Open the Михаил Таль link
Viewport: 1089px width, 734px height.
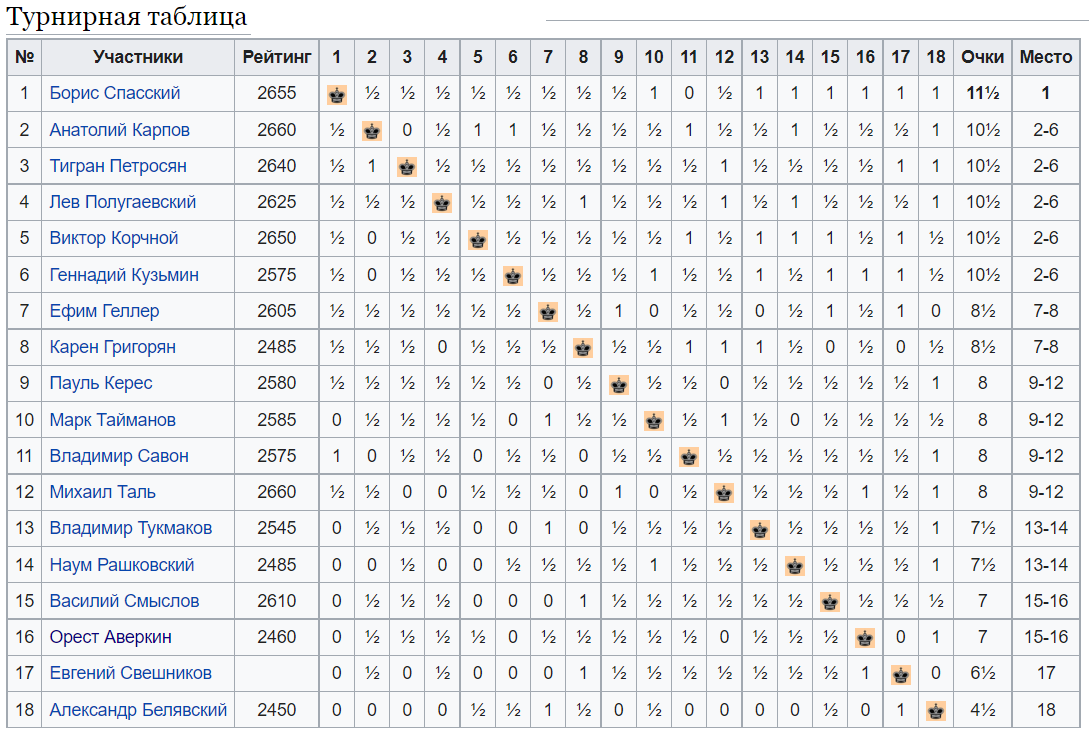click(x=103, y=492)
